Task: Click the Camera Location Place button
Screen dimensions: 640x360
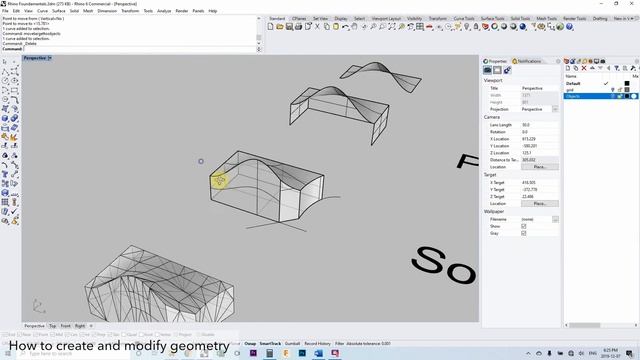Action: point(540,167)
